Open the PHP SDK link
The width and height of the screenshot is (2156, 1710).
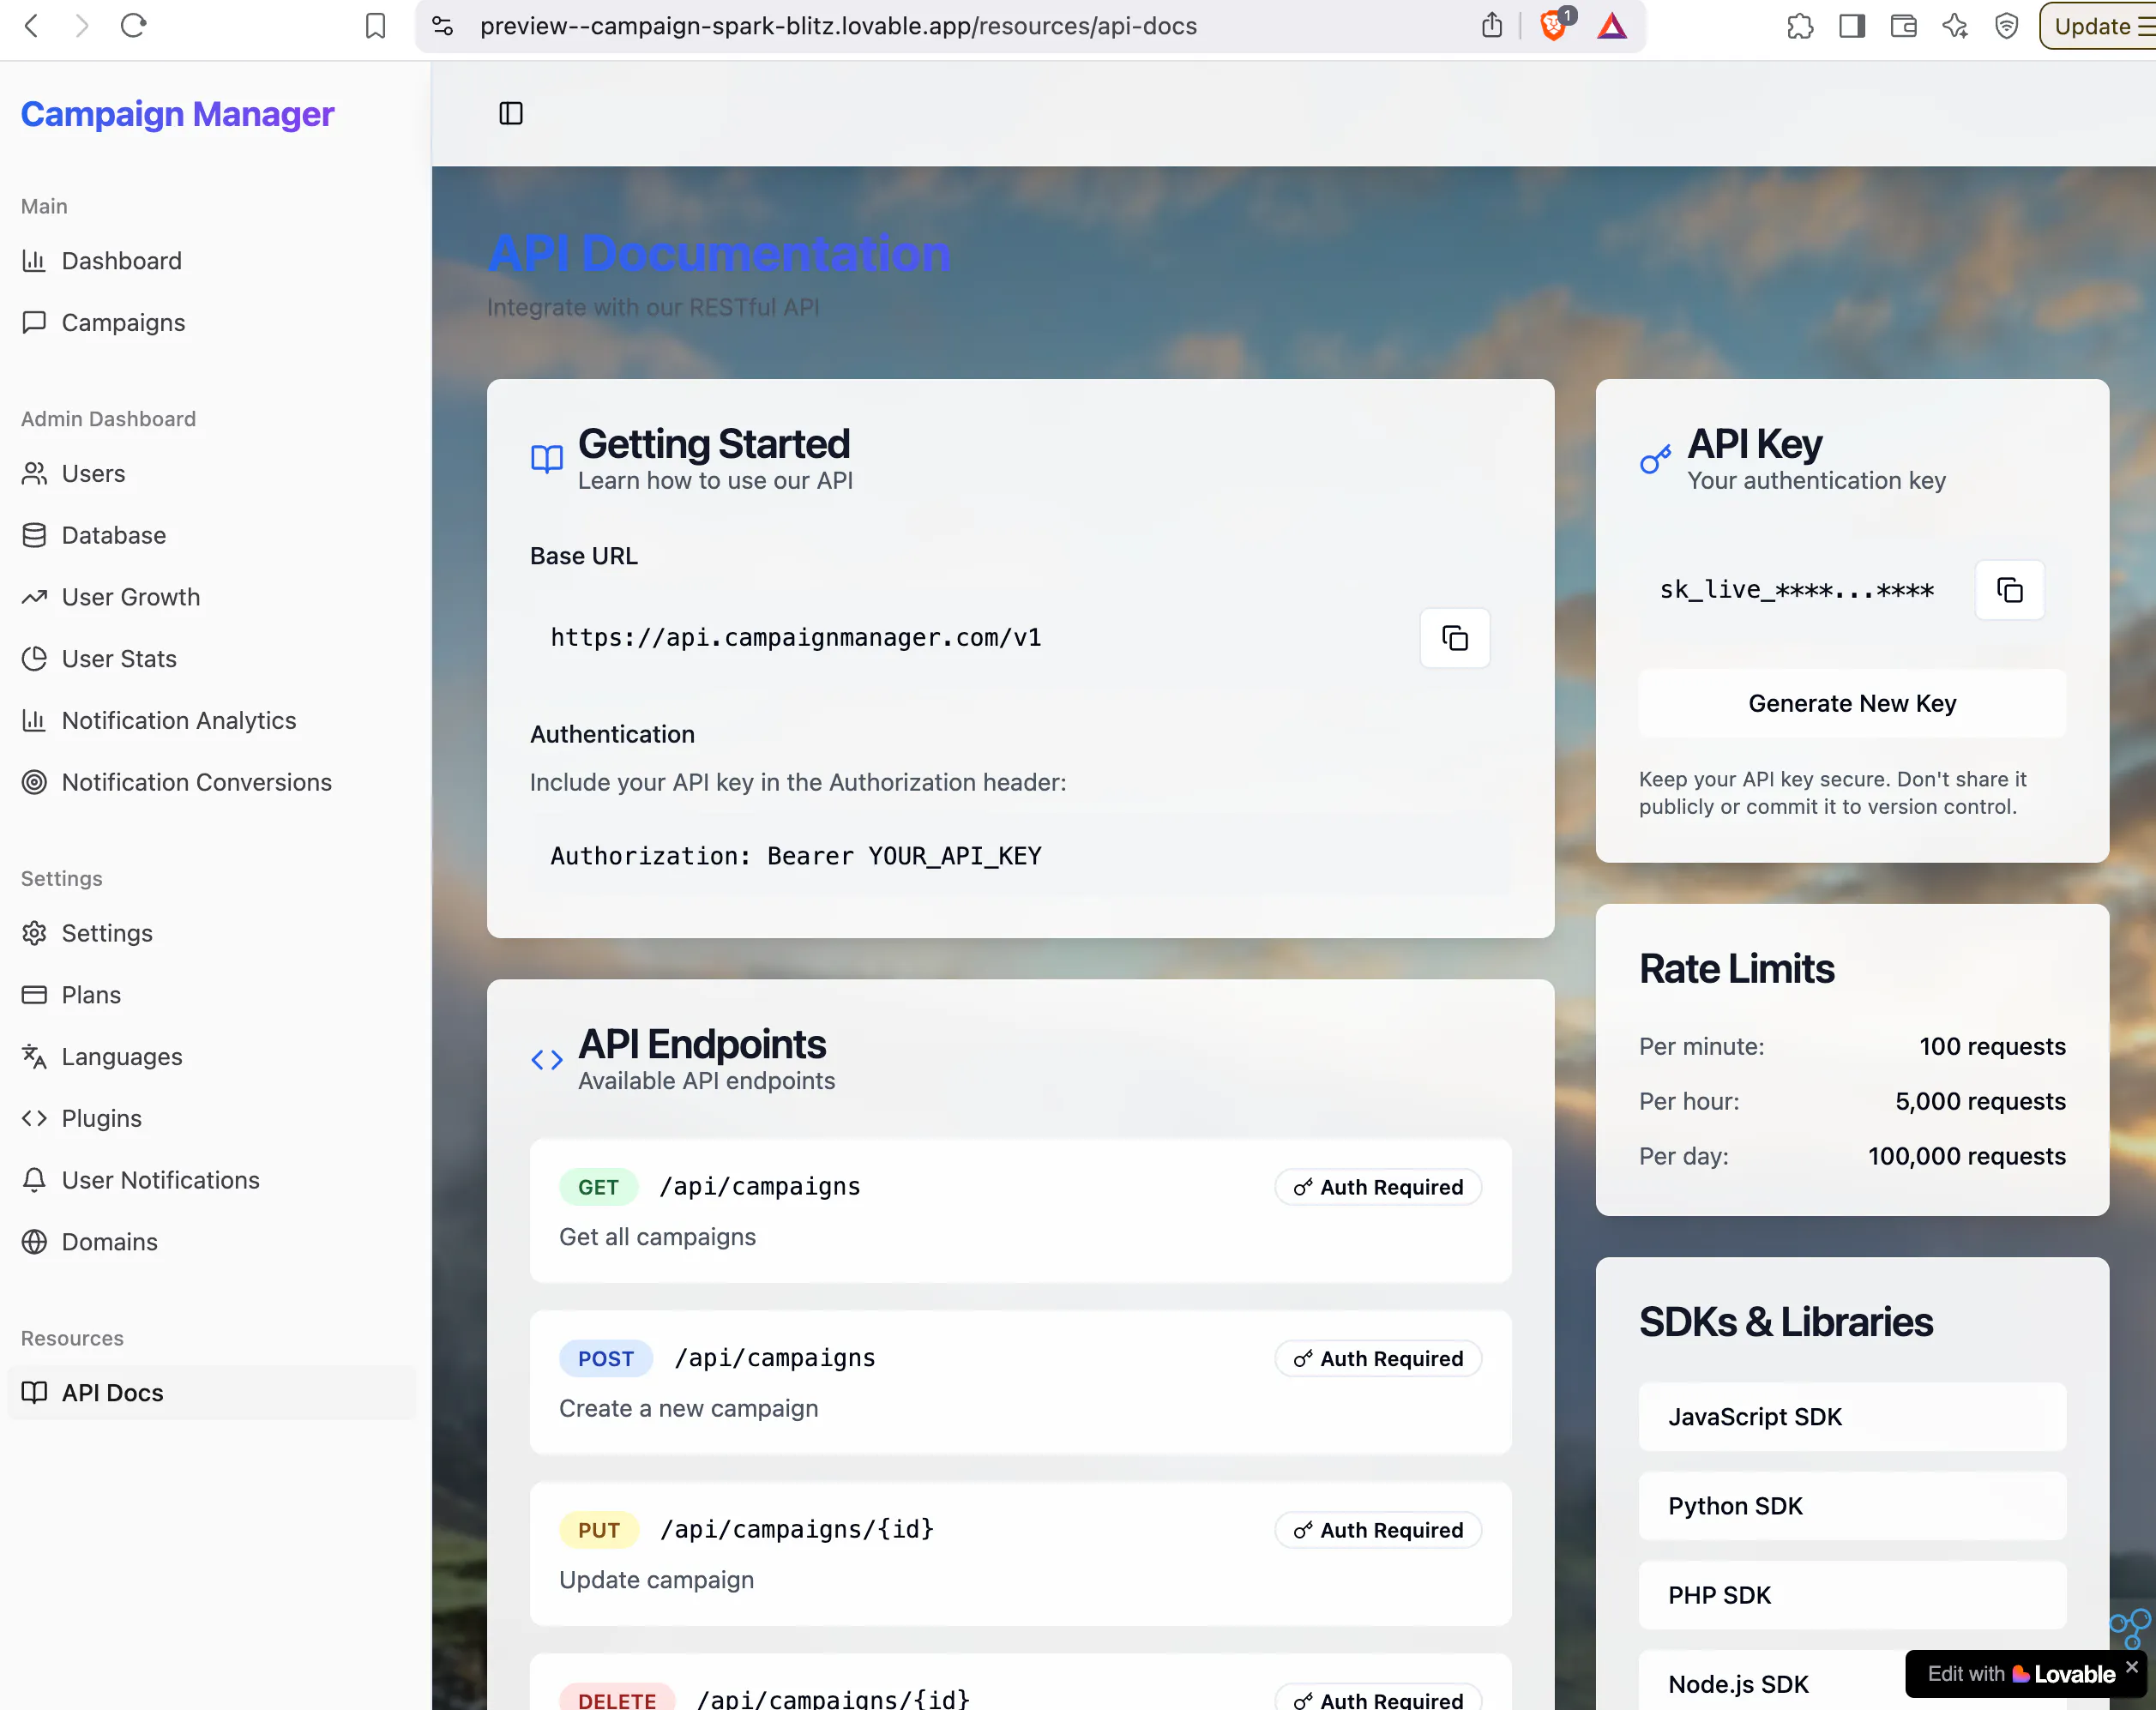pos(1852,1595)
